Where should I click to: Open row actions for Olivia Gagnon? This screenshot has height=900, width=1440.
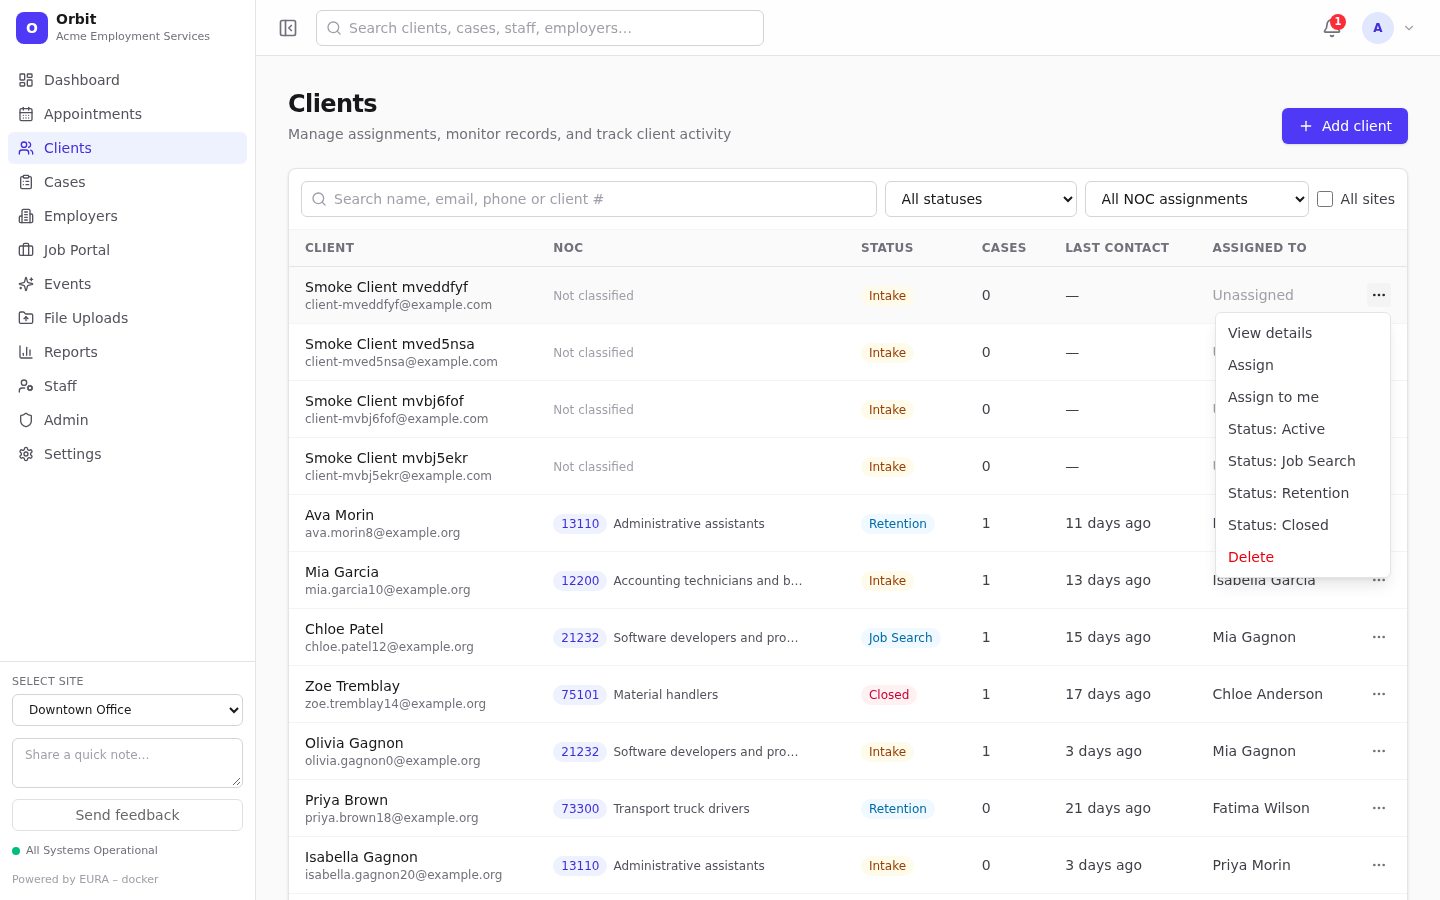[x=1379, y=751]
